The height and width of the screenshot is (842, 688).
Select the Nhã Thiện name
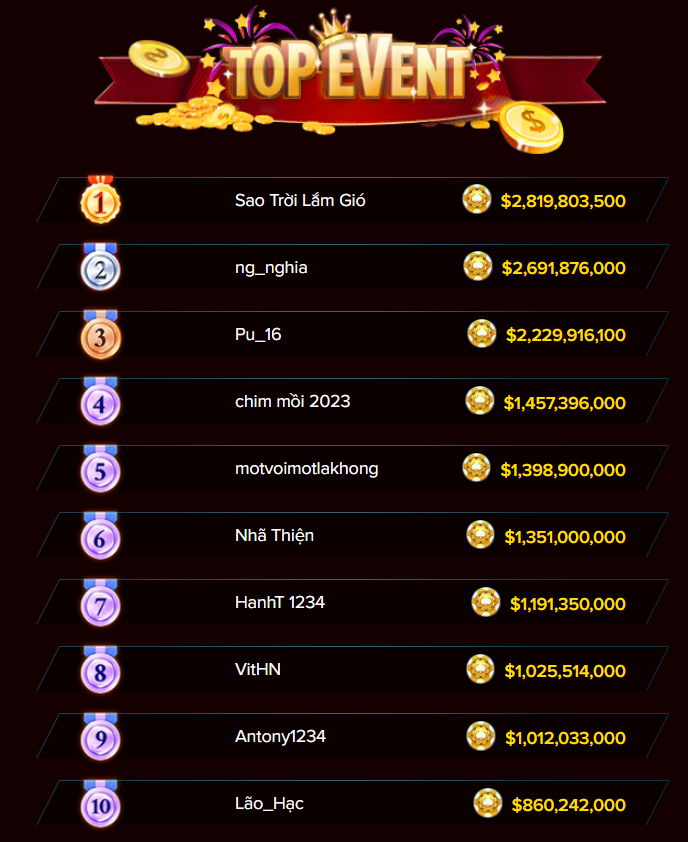pos(274,535)
